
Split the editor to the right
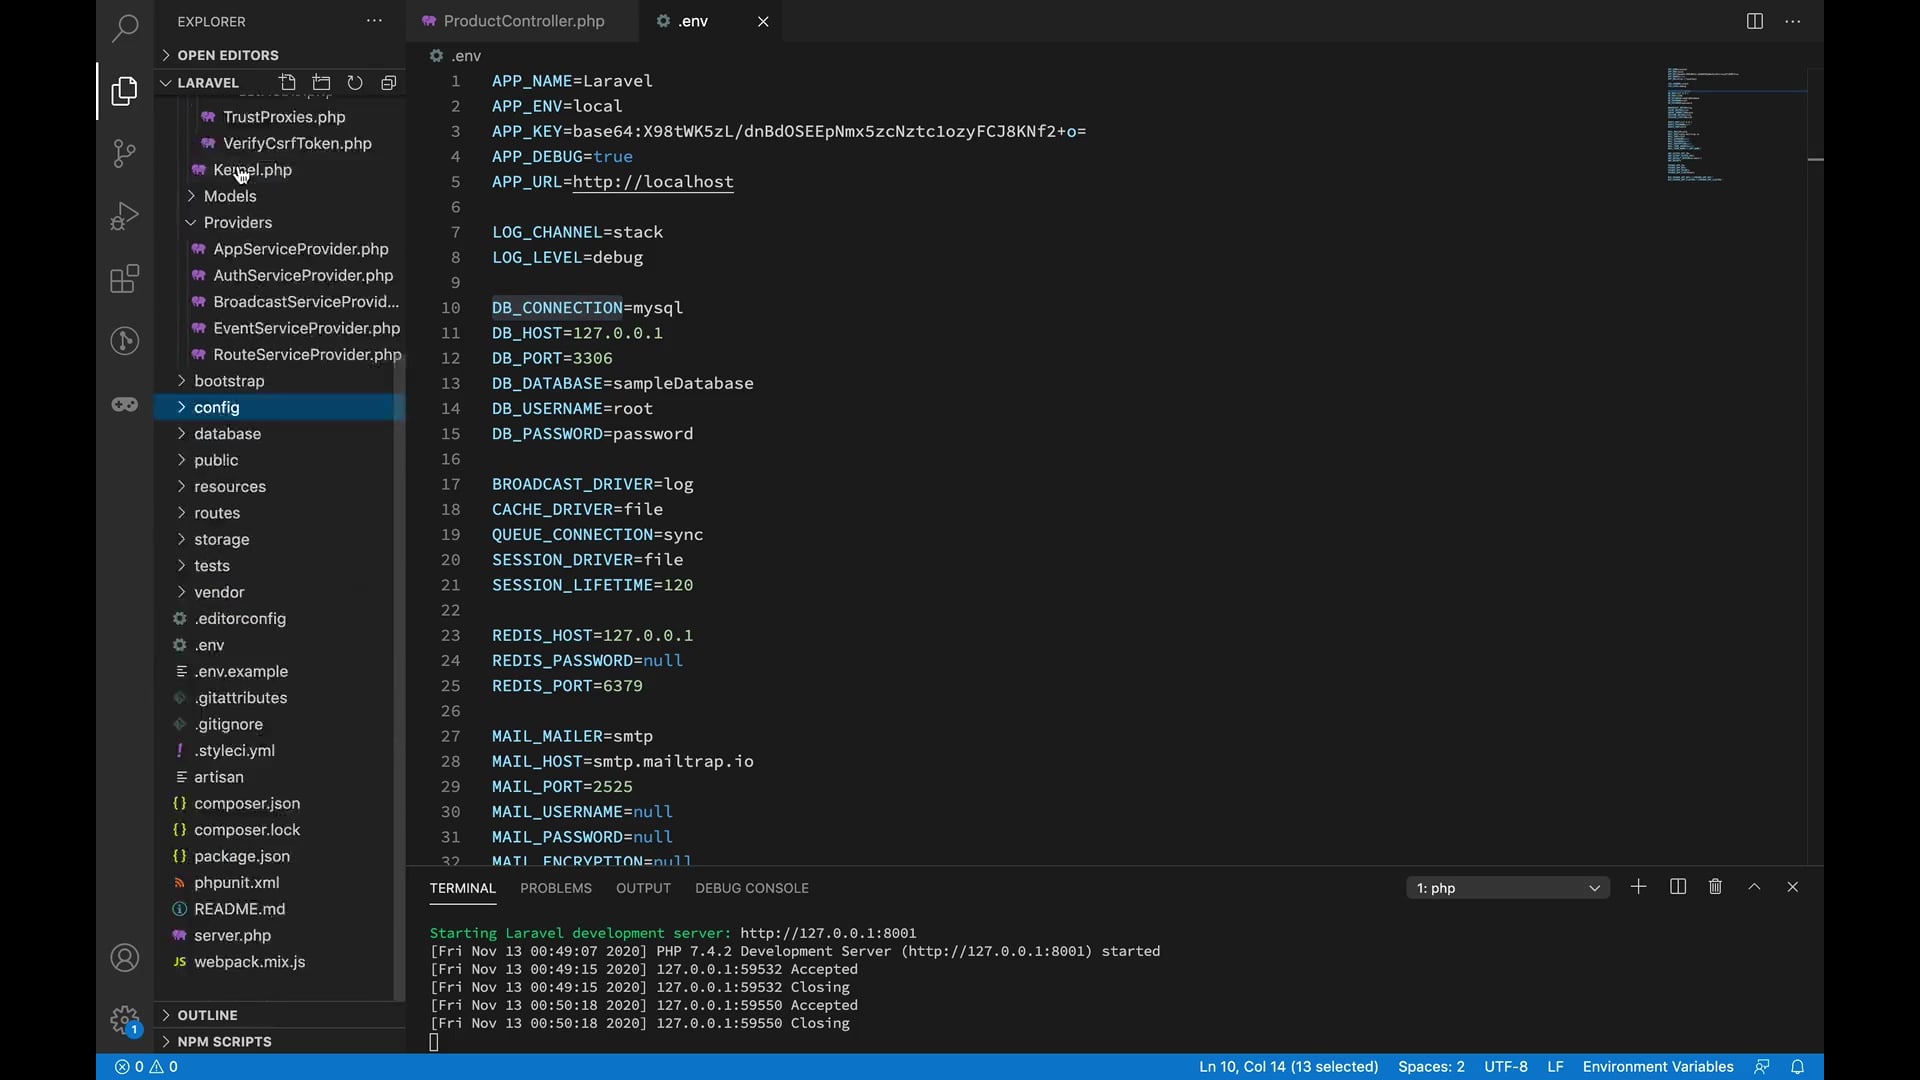tap(1754, 21)
